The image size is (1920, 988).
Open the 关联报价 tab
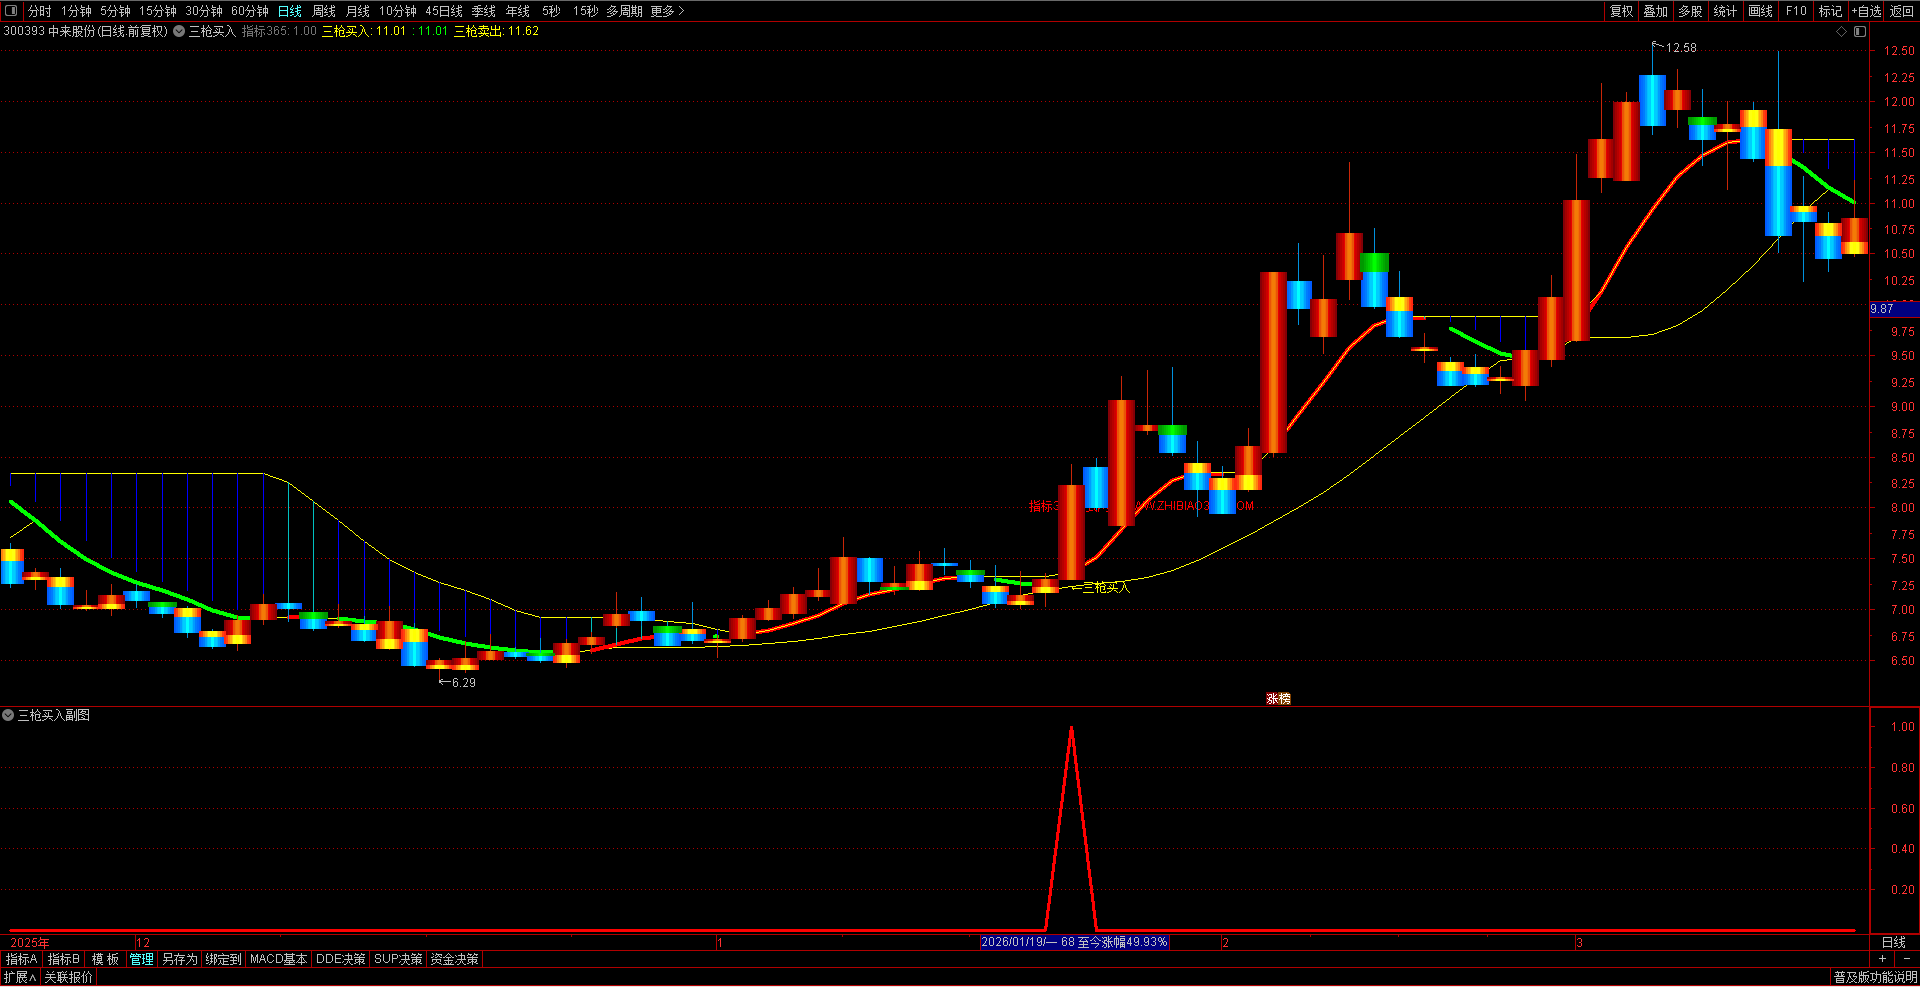pyautogui.click(x=69, y=977)
